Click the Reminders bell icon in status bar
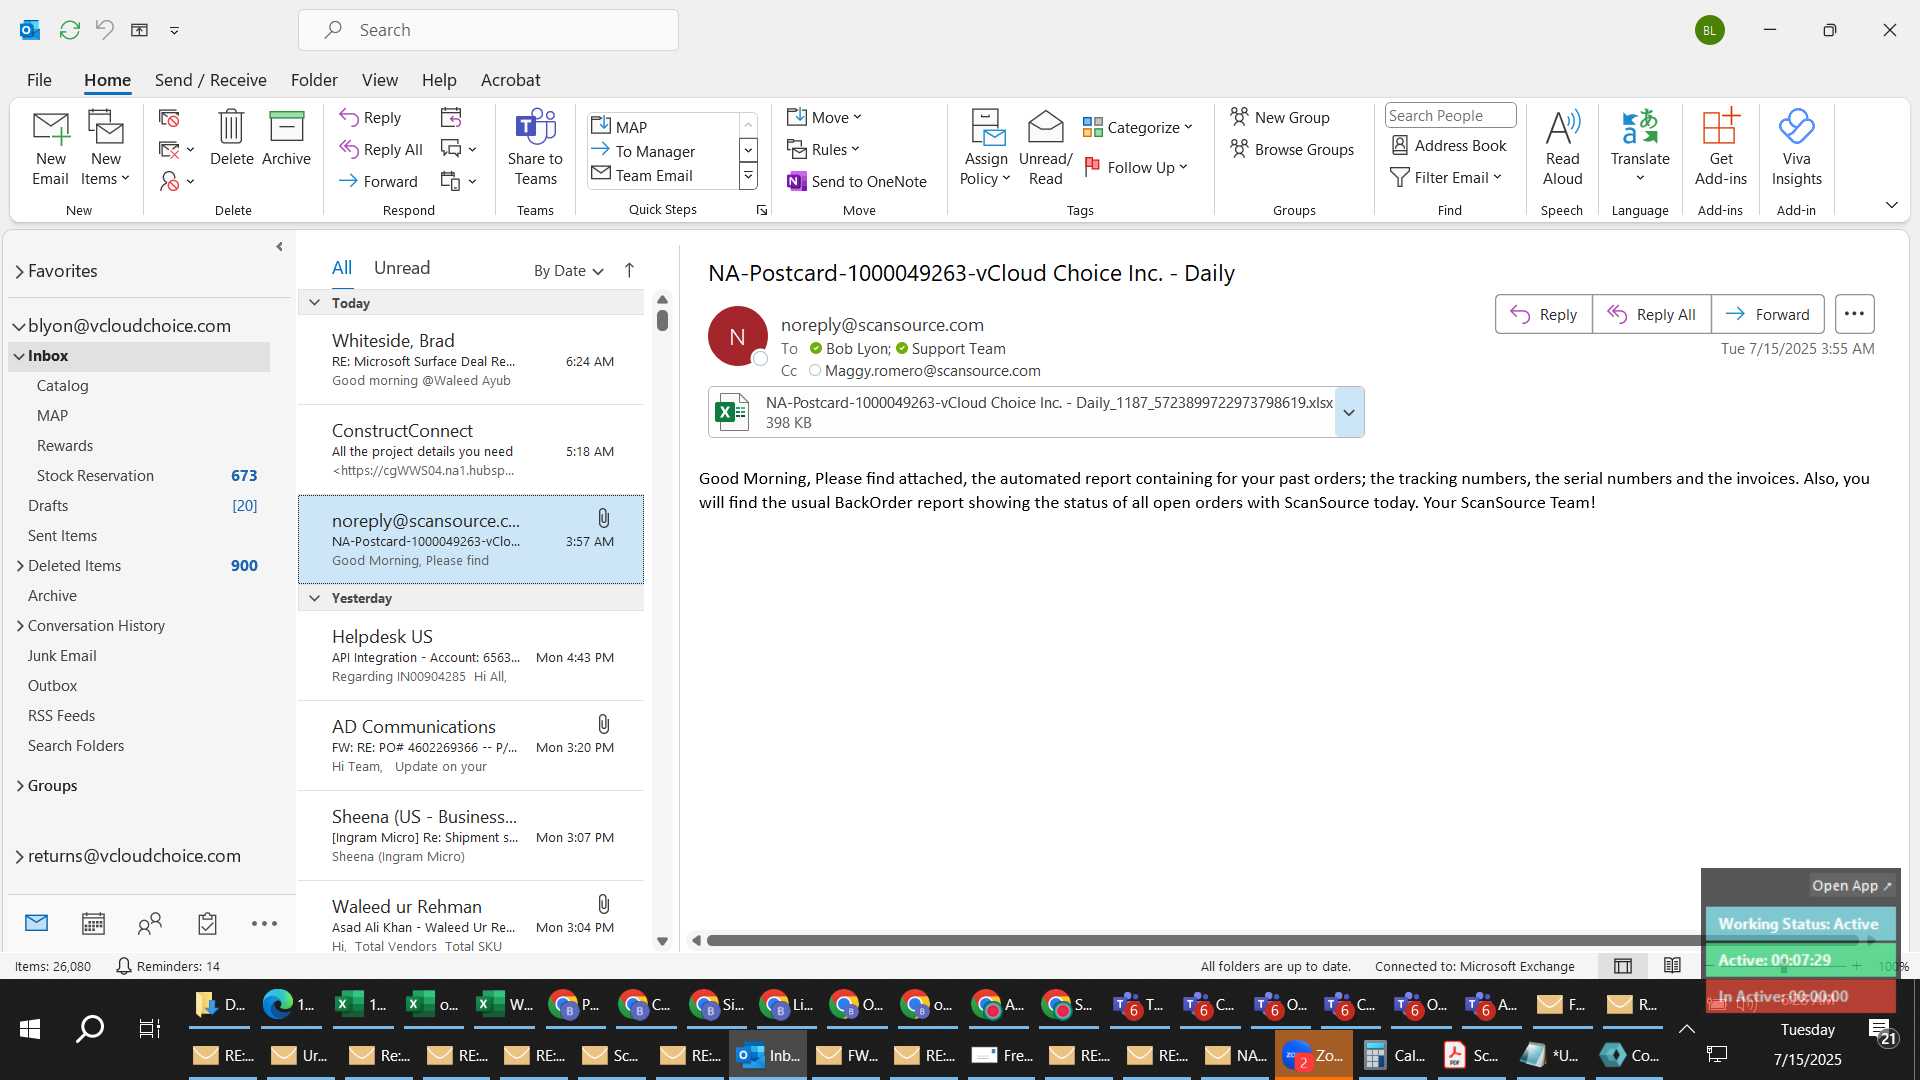Screen dimensions: 1920x1080 [x=124, y=966]
